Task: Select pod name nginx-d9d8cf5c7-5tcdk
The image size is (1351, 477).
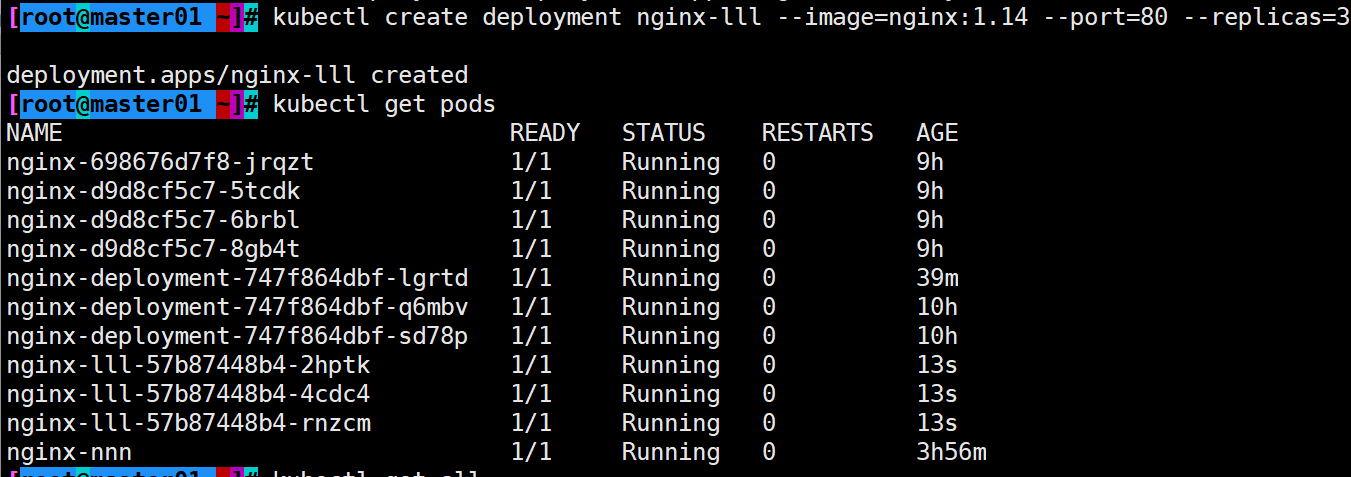Action: tap(153, 191)
